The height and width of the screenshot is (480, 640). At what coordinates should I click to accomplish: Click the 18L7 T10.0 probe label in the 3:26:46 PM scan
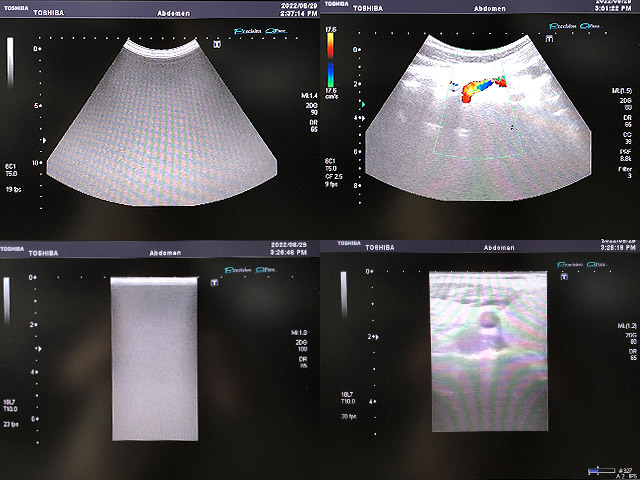10,406
